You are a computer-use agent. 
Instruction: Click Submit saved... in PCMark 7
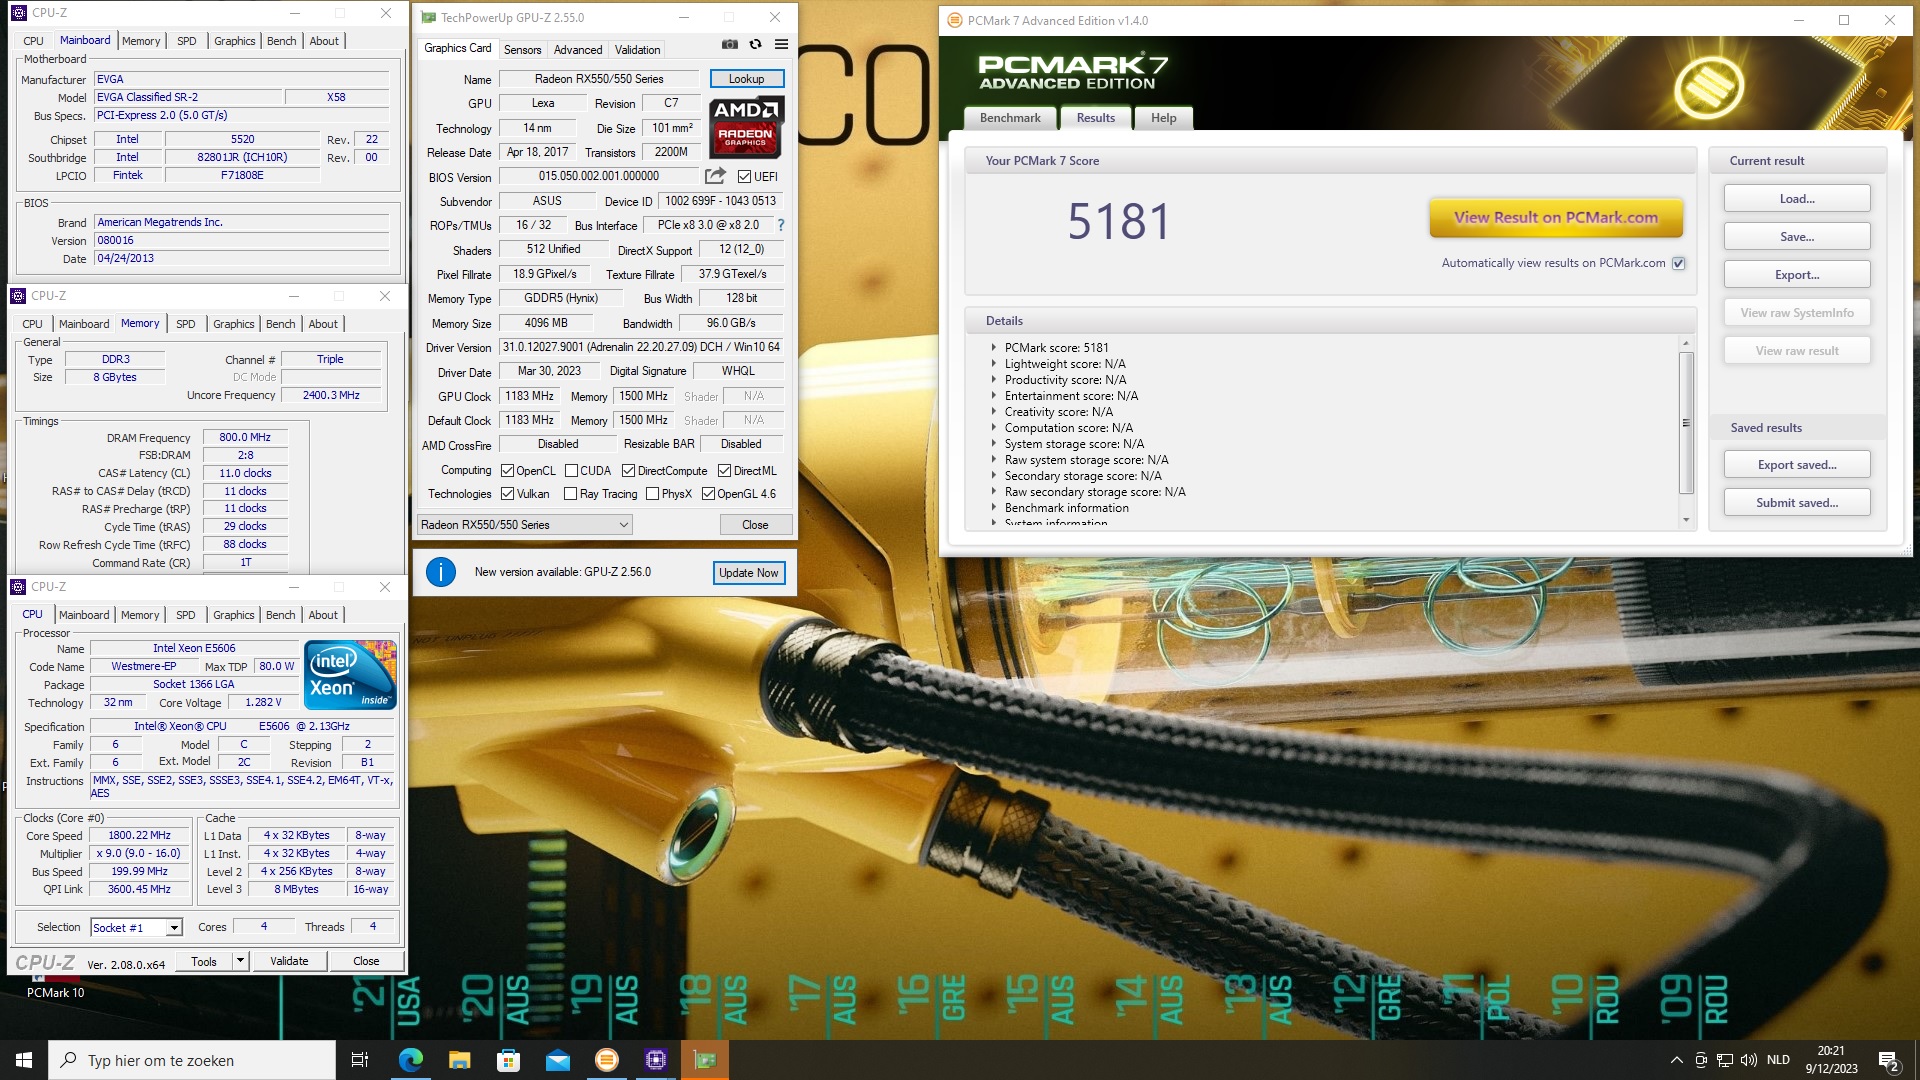click(x=1796, y=503)
